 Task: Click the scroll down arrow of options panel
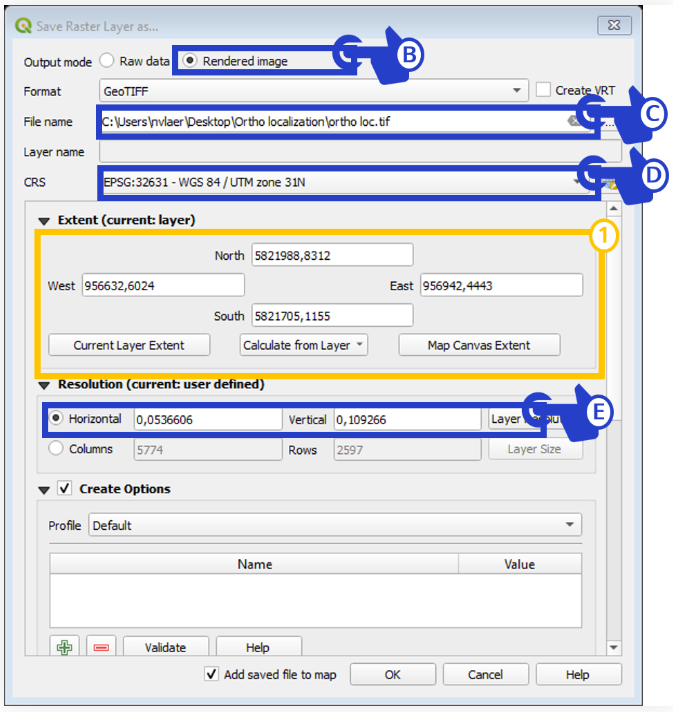click(613, 647)
